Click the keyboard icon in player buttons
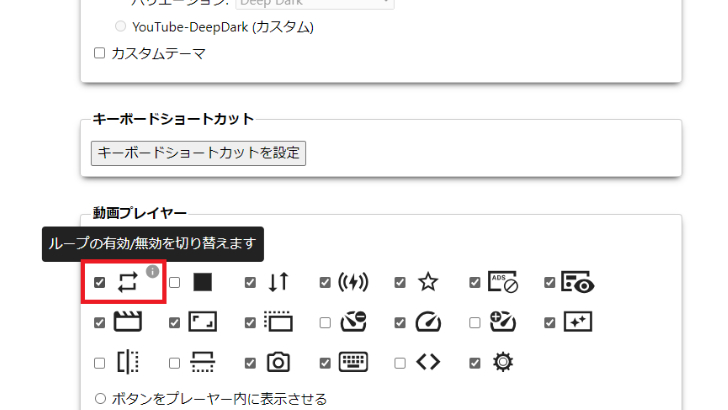728x410 pixels. 353,362
